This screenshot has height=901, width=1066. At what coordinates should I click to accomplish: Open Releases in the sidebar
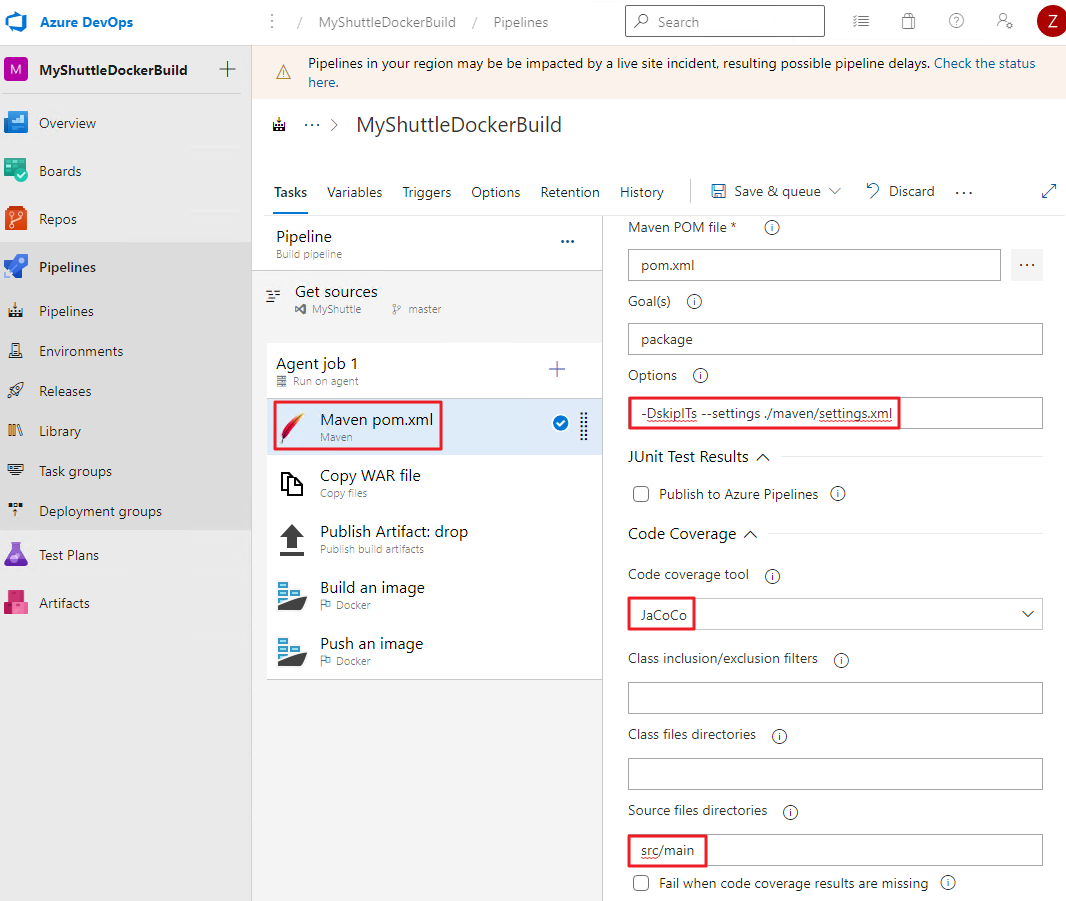(65, 392)
